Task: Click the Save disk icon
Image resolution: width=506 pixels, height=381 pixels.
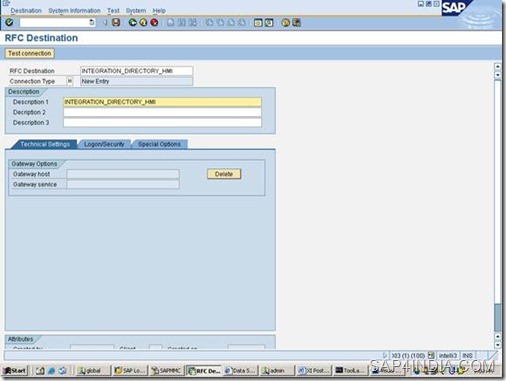Action: coord(116,22)
